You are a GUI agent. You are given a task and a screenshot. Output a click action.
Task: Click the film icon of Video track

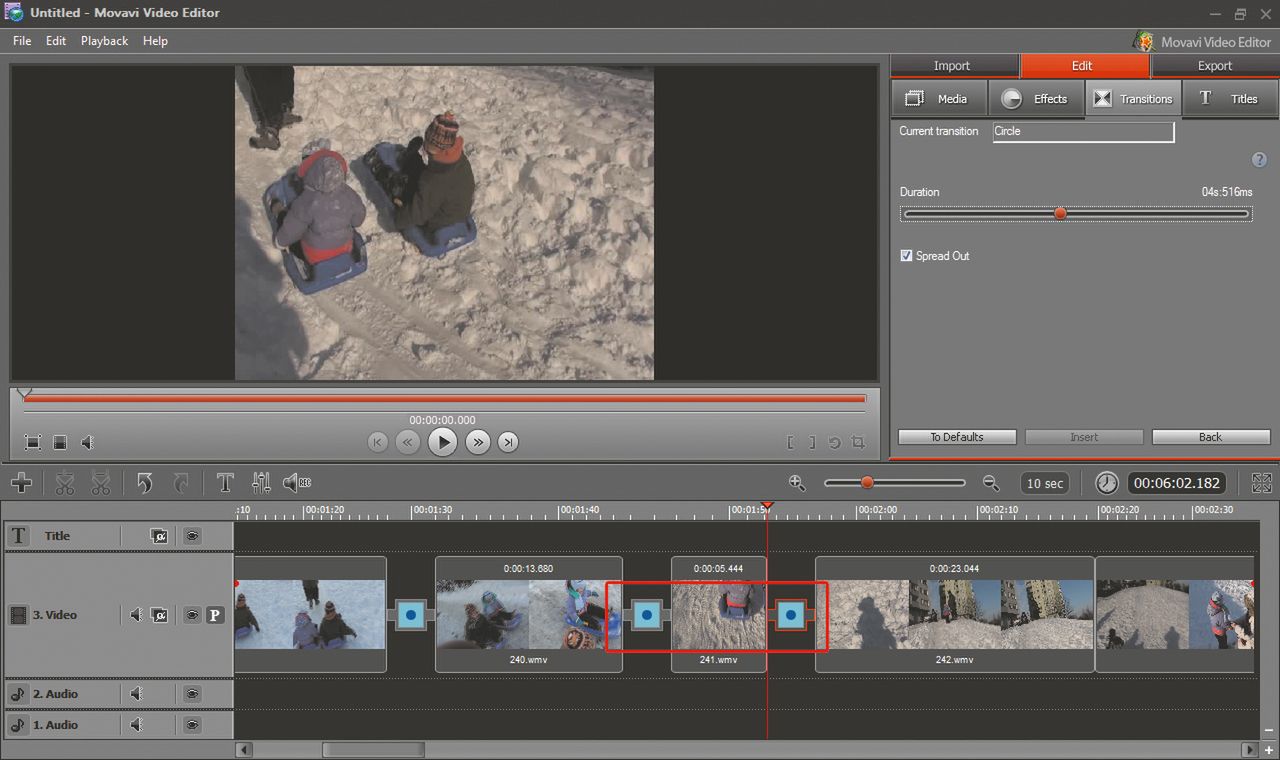(x=18, y=615)
